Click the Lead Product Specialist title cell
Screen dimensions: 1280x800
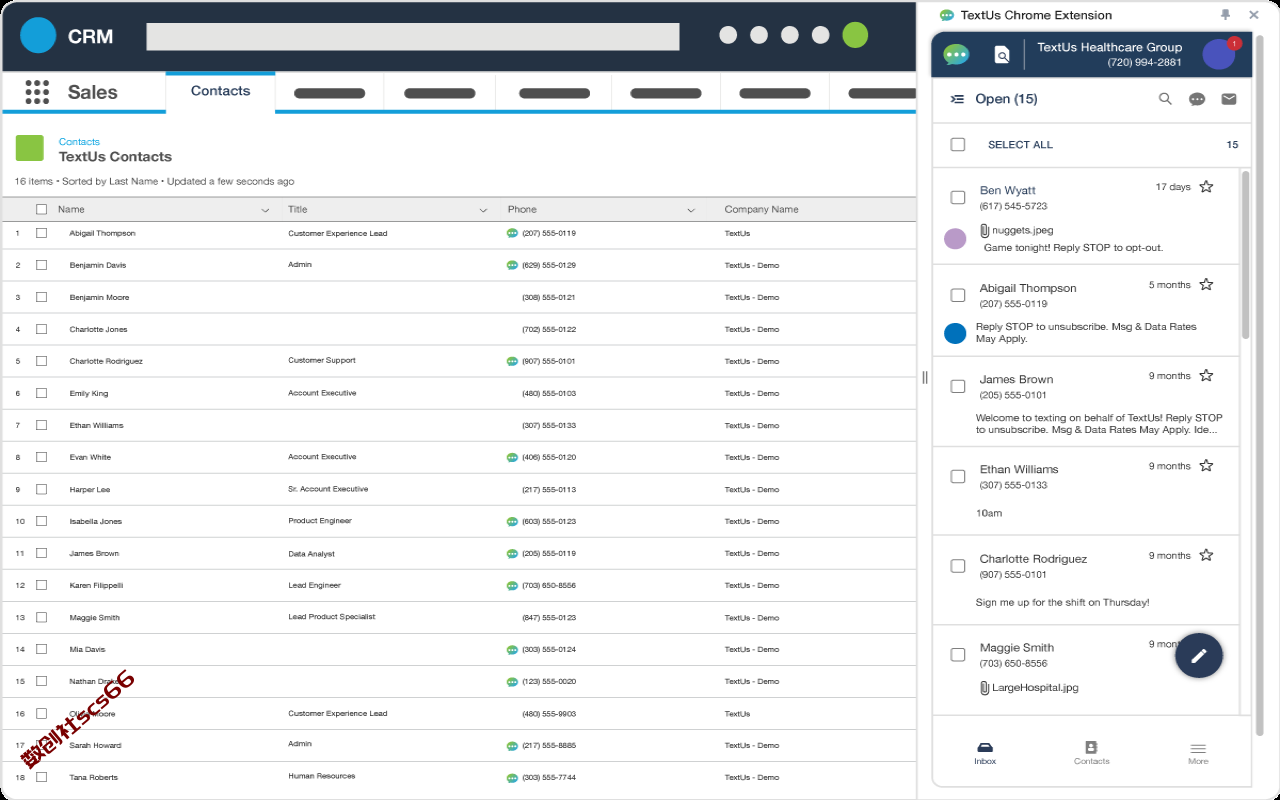tap(332, 617)
